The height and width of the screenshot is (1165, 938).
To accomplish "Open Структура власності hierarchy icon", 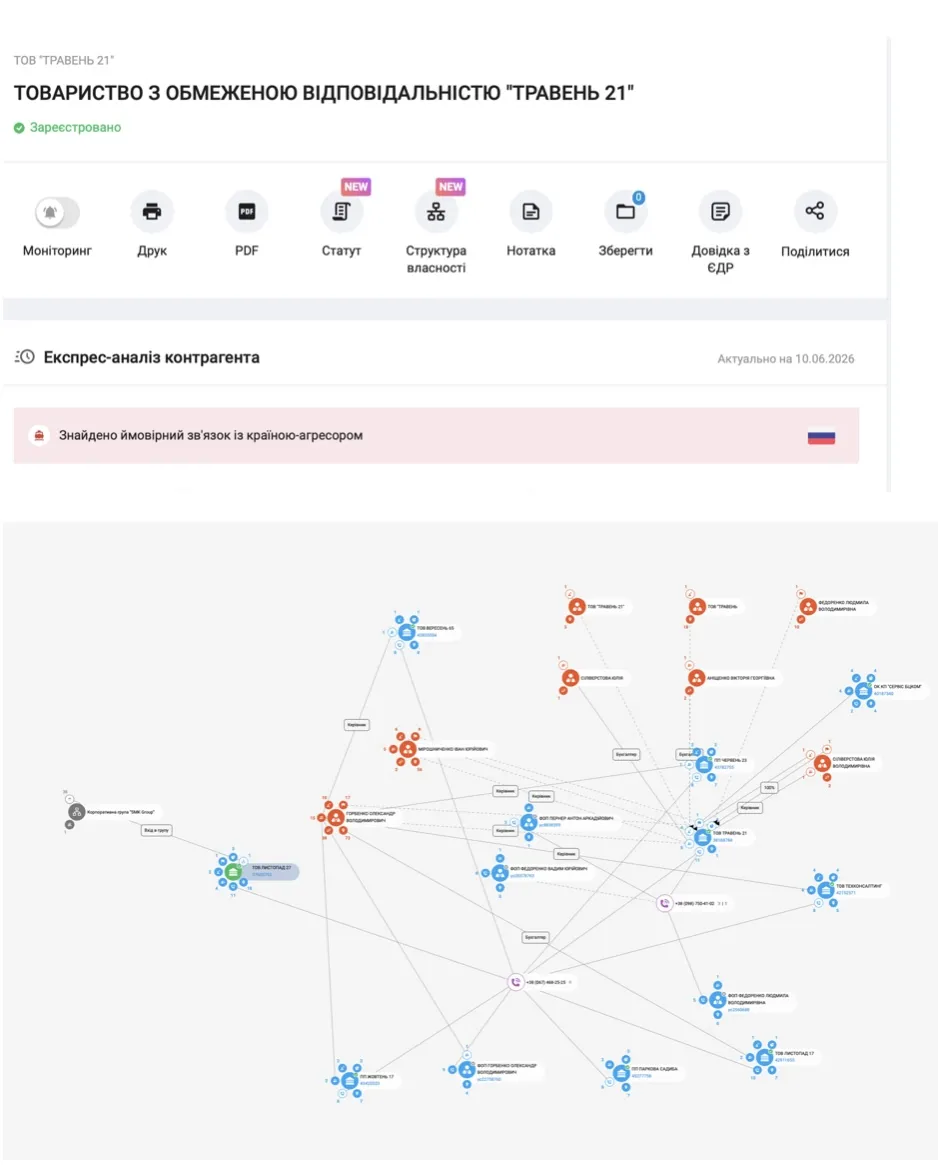I will click(x=436, y=212).
